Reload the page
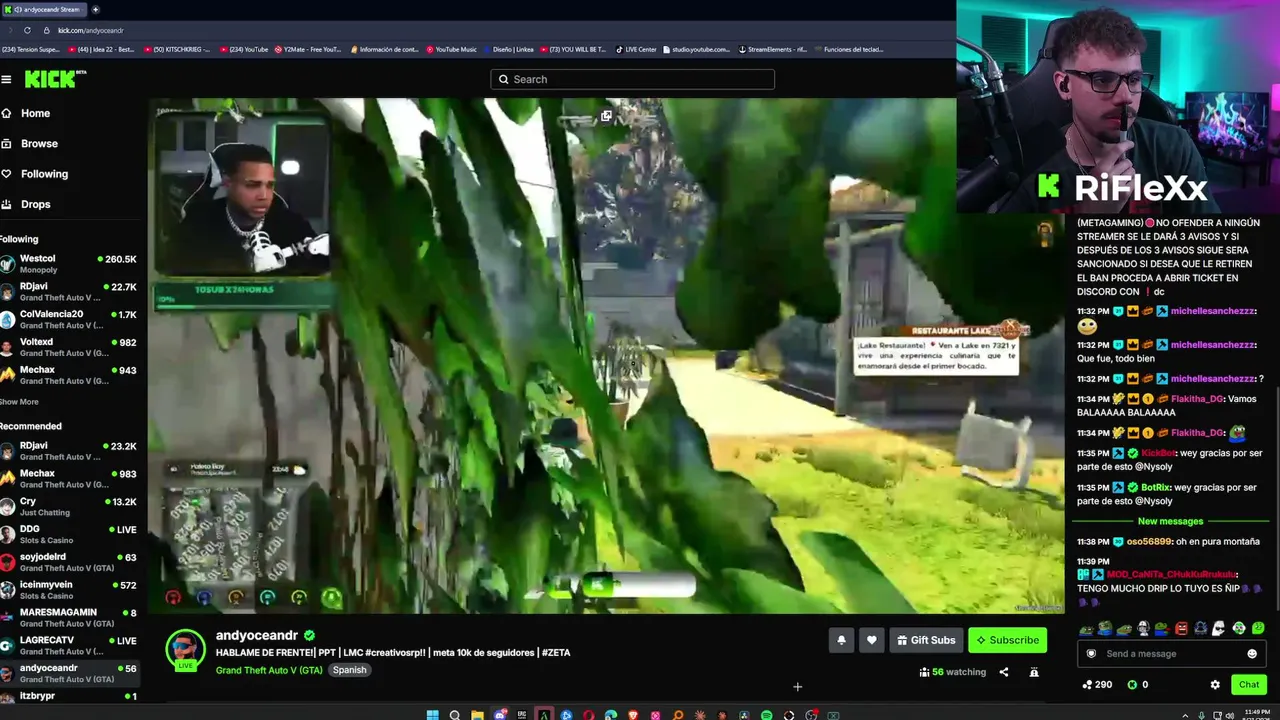 pos(27,30)
